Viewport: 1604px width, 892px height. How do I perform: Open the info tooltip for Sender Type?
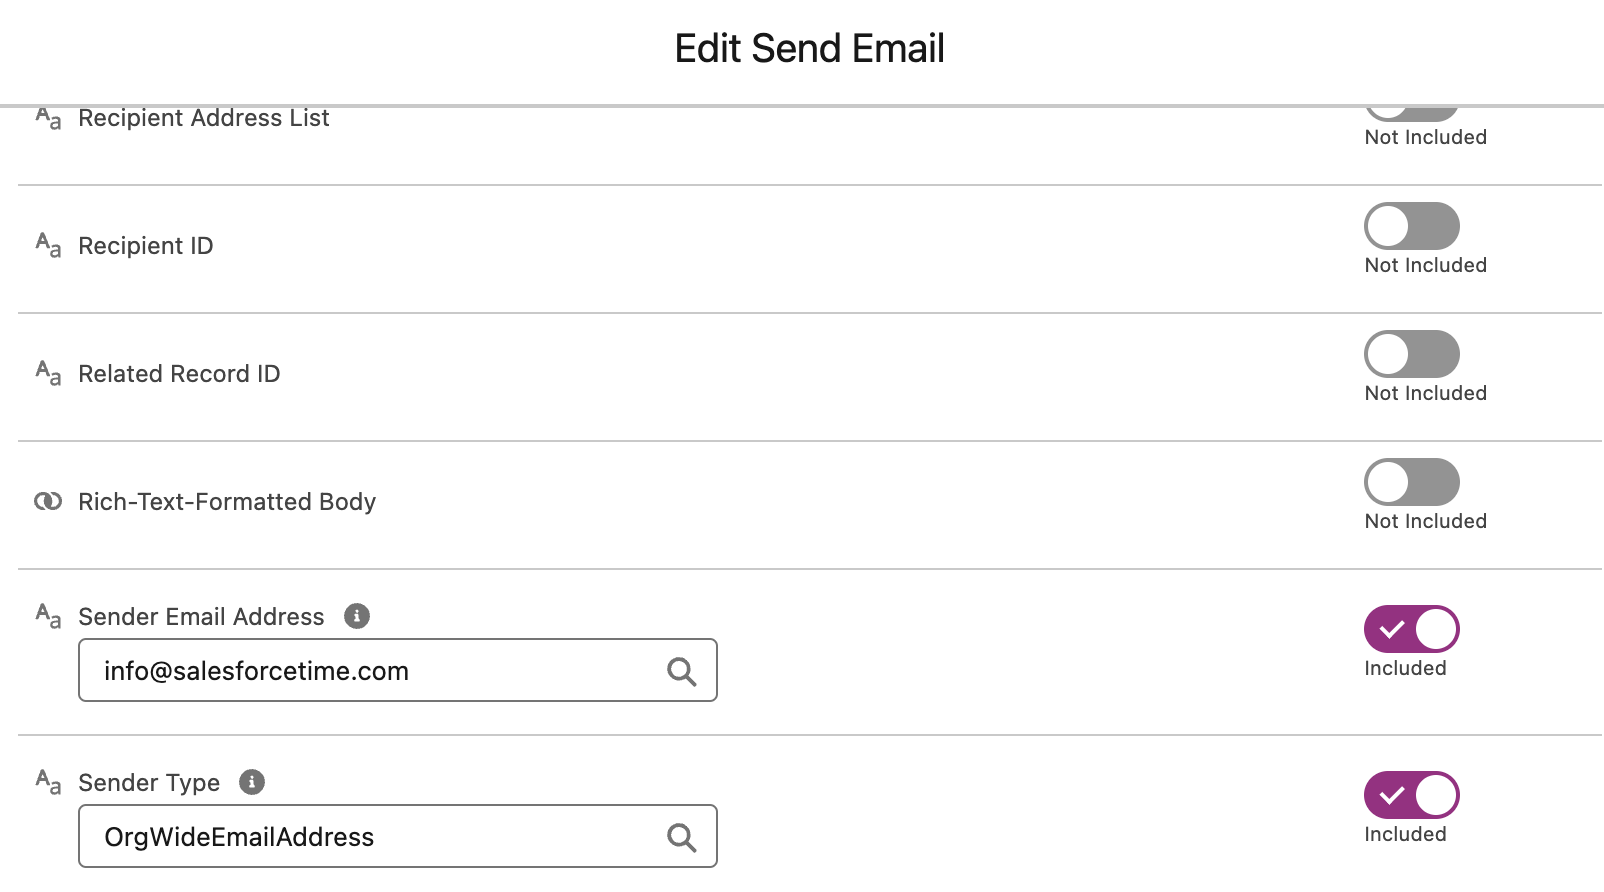coord(253,783)
